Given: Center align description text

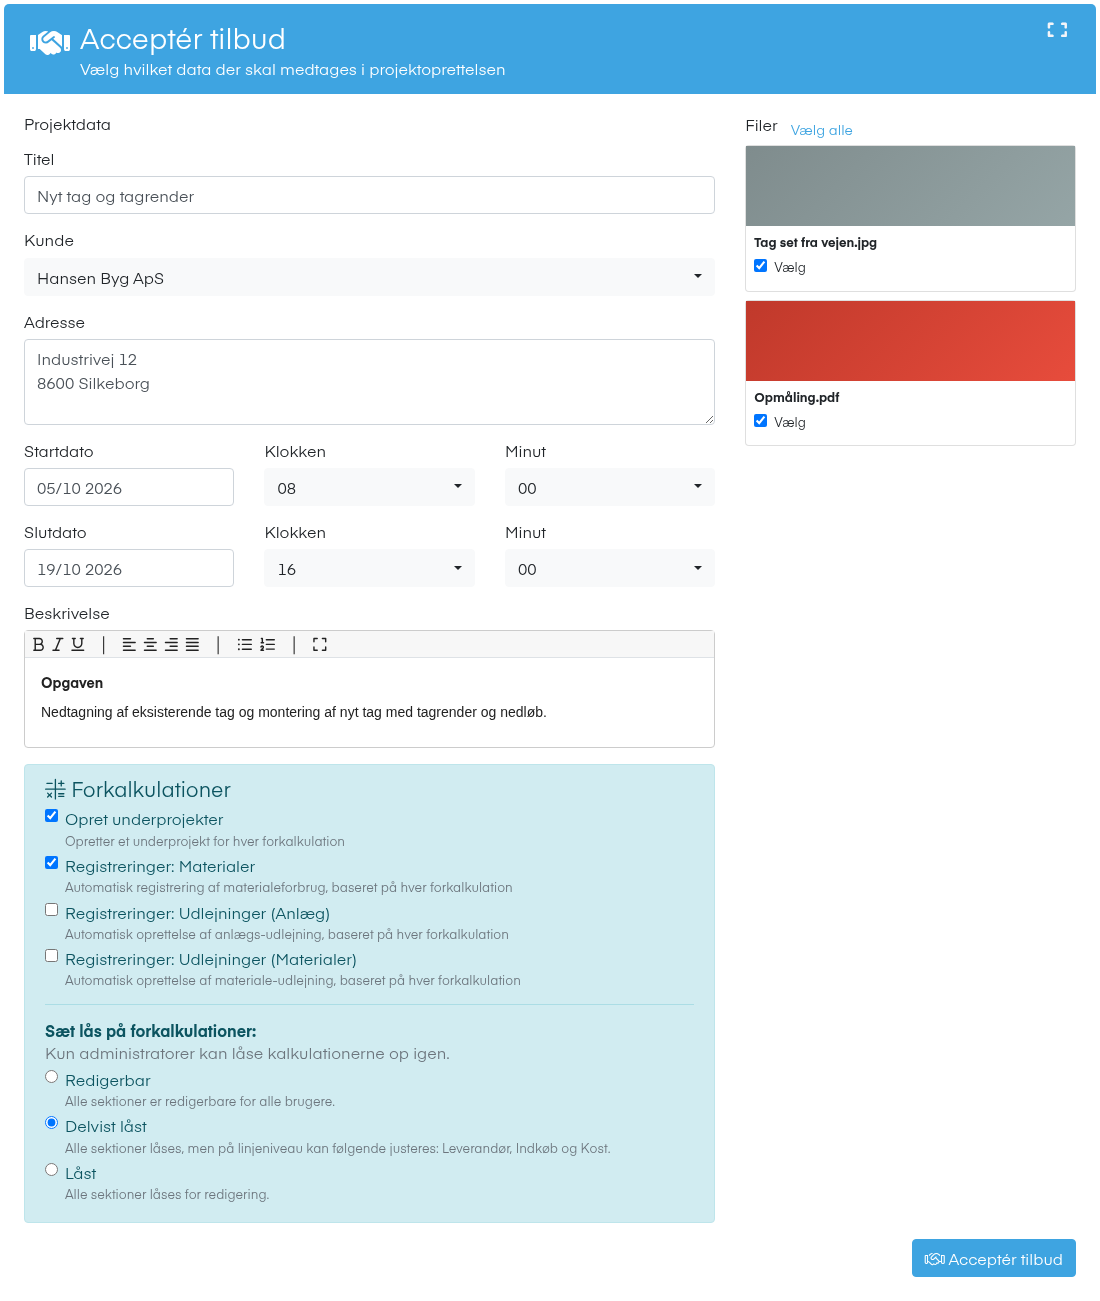Looking at the screenshot, I should (x=150, y=645).
